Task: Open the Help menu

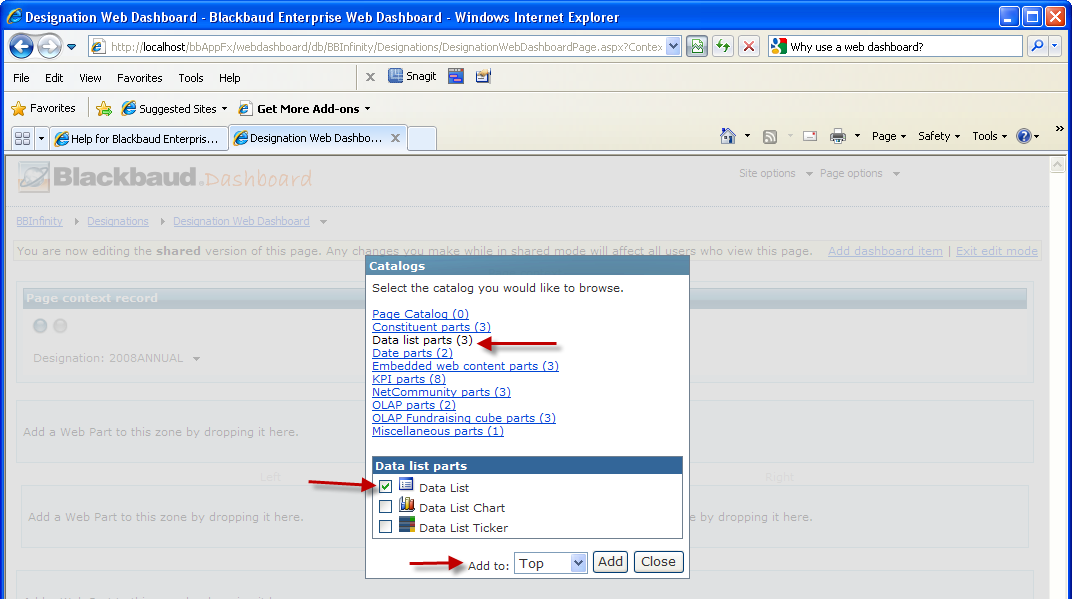Action: click(x=230, y=78)
